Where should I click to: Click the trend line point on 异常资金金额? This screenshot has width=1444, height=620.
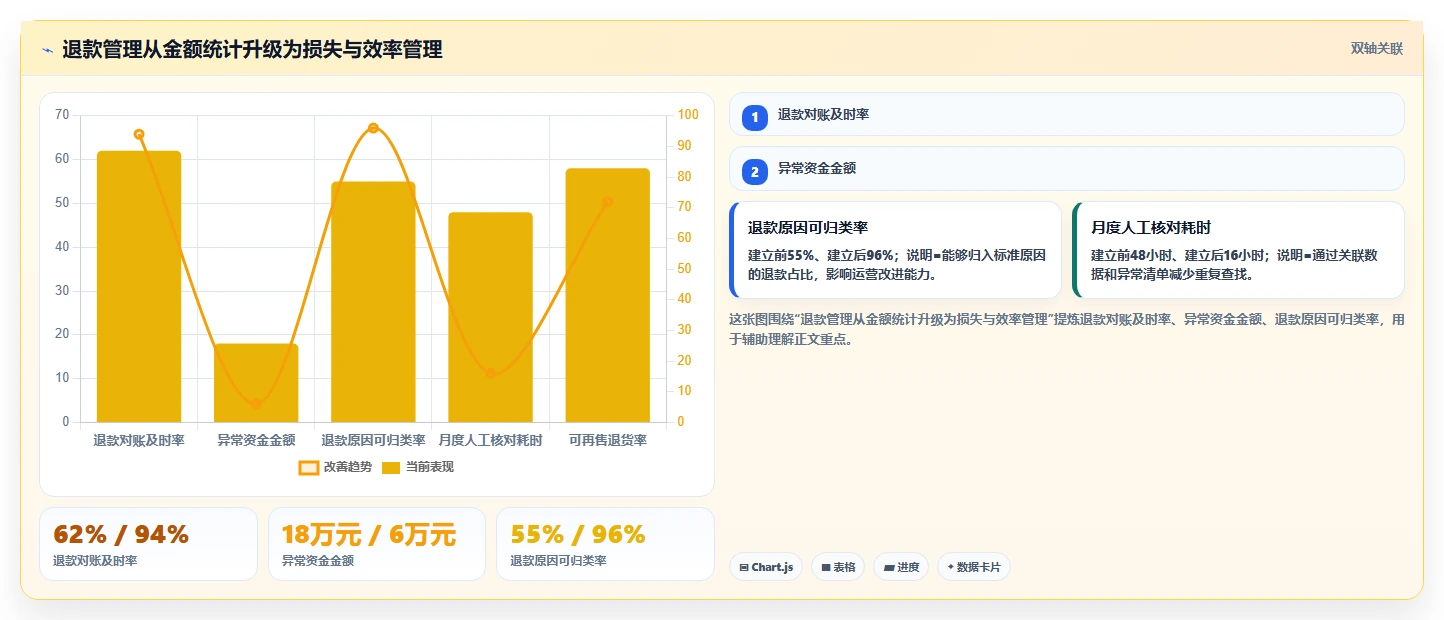(256, 404)
